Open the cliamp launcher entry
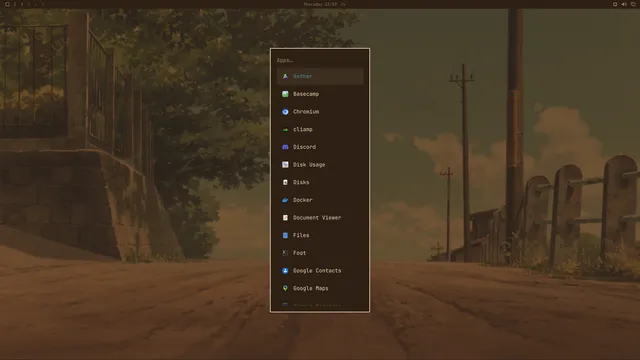 click(320, 129)
